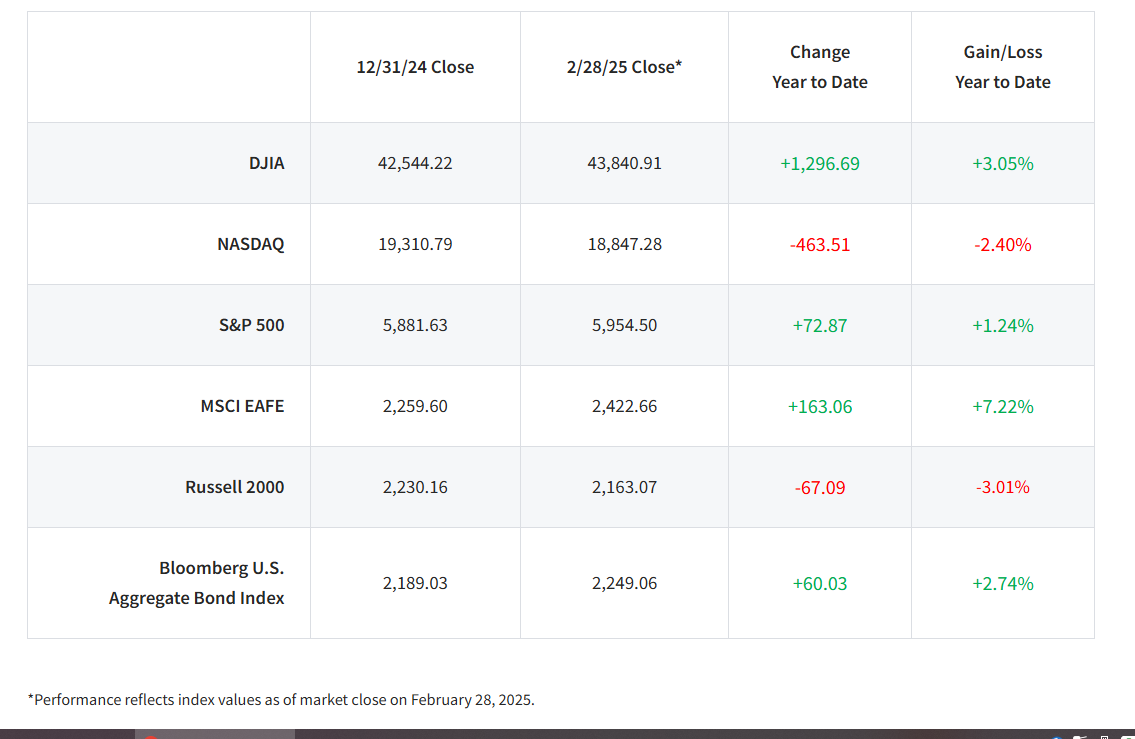The width and height of the screenshot is (1135, 739).
Task: Select the NASDAQ row label
Action: 250,244
